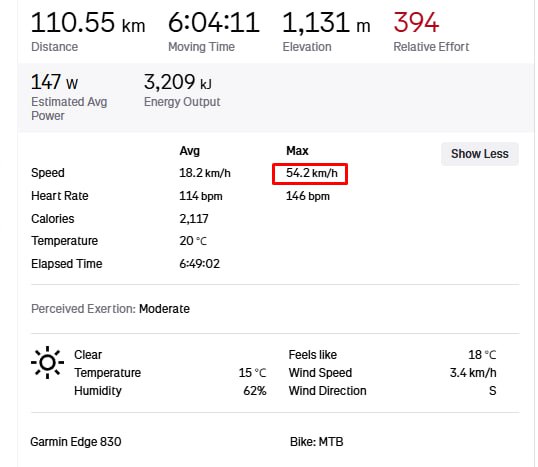Click the Garmin Edge 830 device name
The width and height of the screenshot is (538, 467).
[x=76, y=442]
